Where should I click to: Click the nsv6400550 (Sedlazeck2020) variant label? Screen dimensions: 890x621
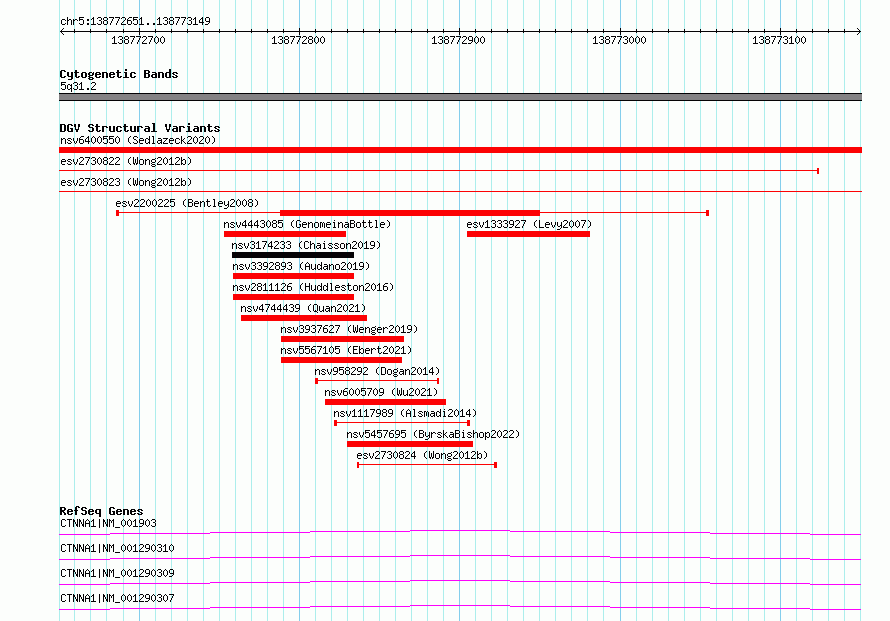point(138,140)
